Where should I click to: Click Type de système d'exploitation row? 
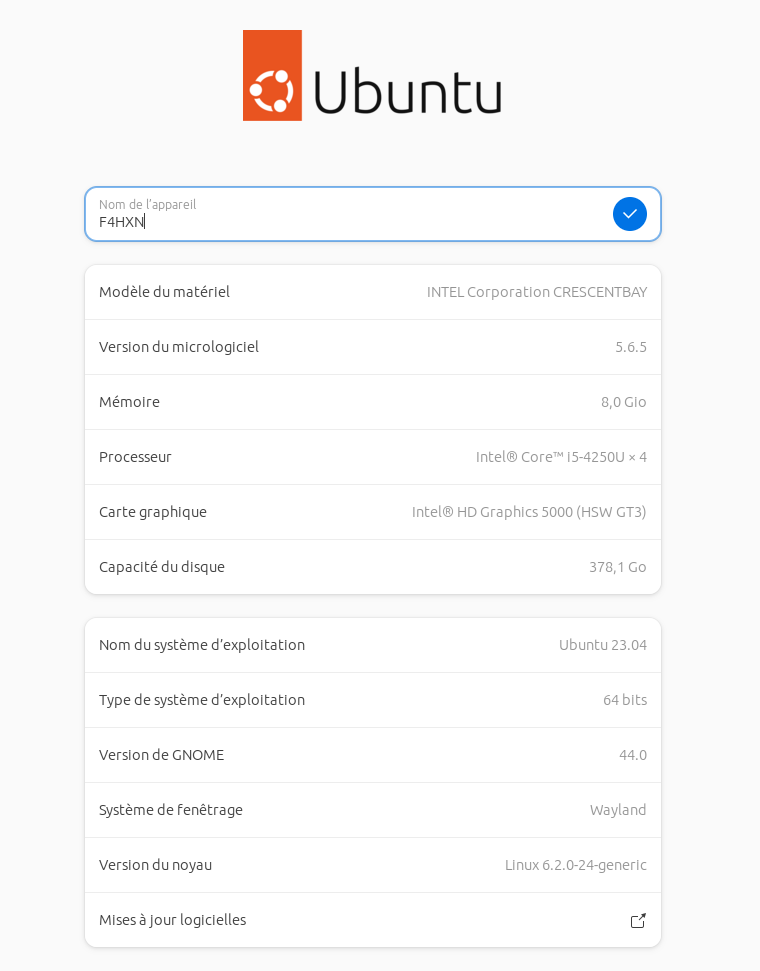373,700
